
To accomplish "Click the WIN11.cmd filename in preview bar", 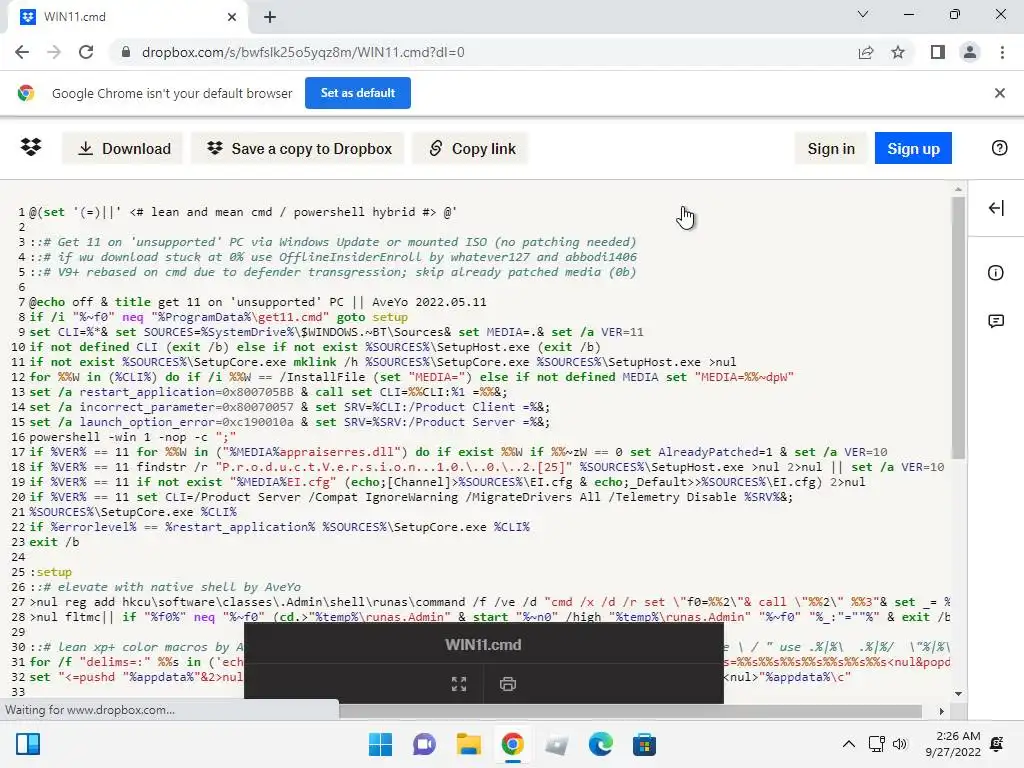I will pos(483,645).
